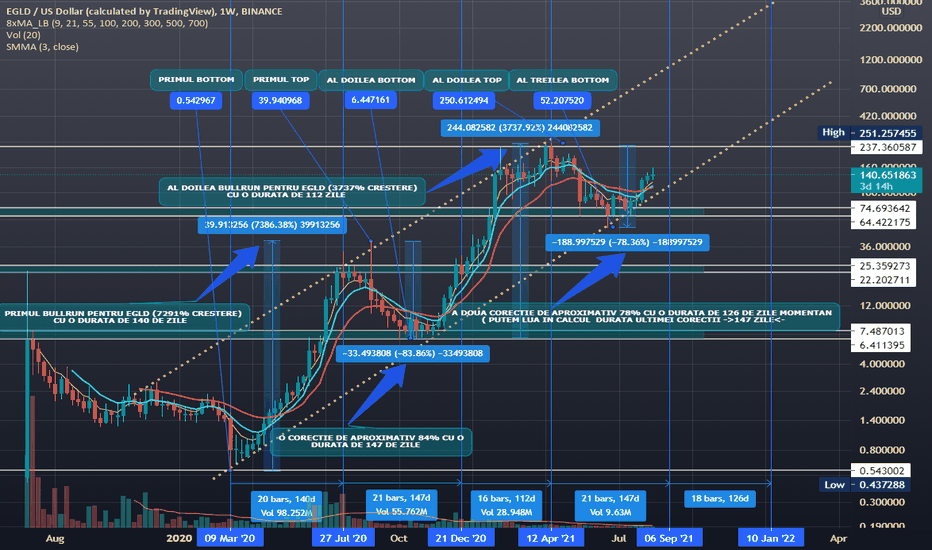
Task: Click the 22.202711 horizontal line price tag
Action: pos(884,280)
